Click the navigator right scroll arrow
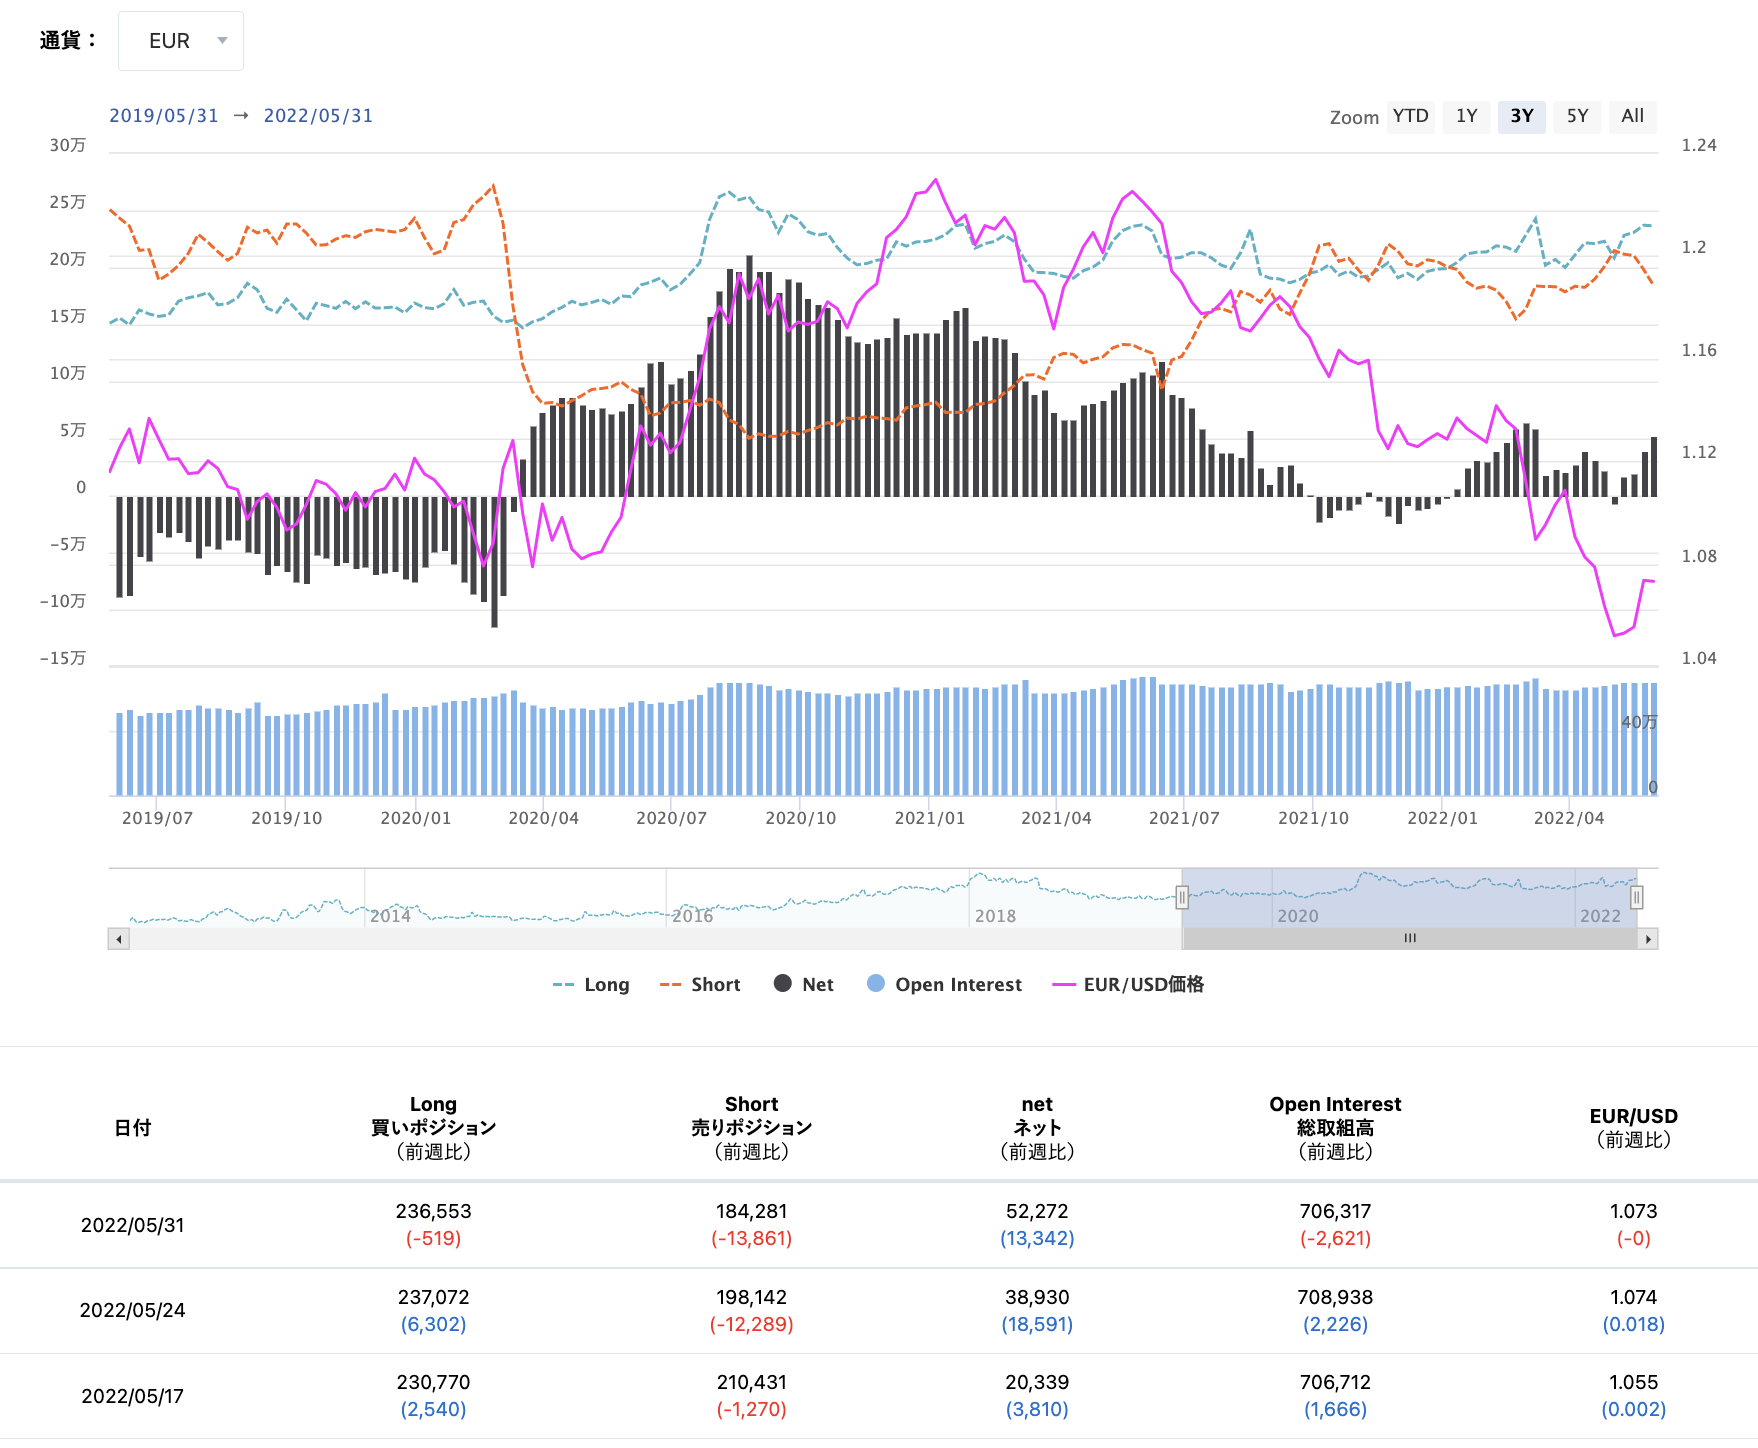The height and width of the screenshot is (1448, 1758). 1648,939
